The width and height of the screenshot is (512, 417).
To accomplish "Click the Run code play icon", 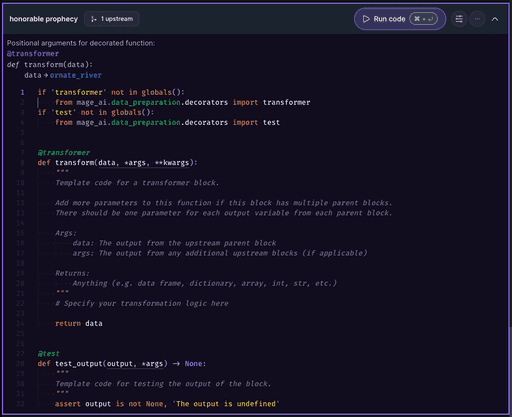I will click(x=366, y=19).
